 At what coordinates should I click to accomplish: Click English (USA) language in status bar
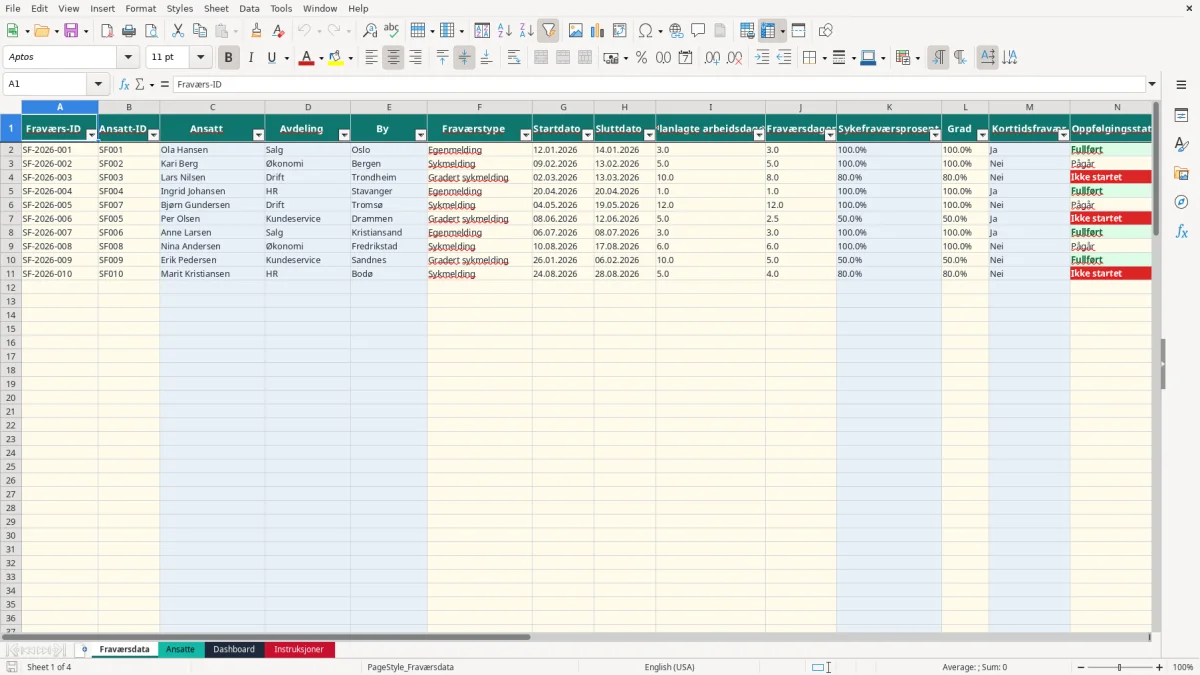coord(669,667)
